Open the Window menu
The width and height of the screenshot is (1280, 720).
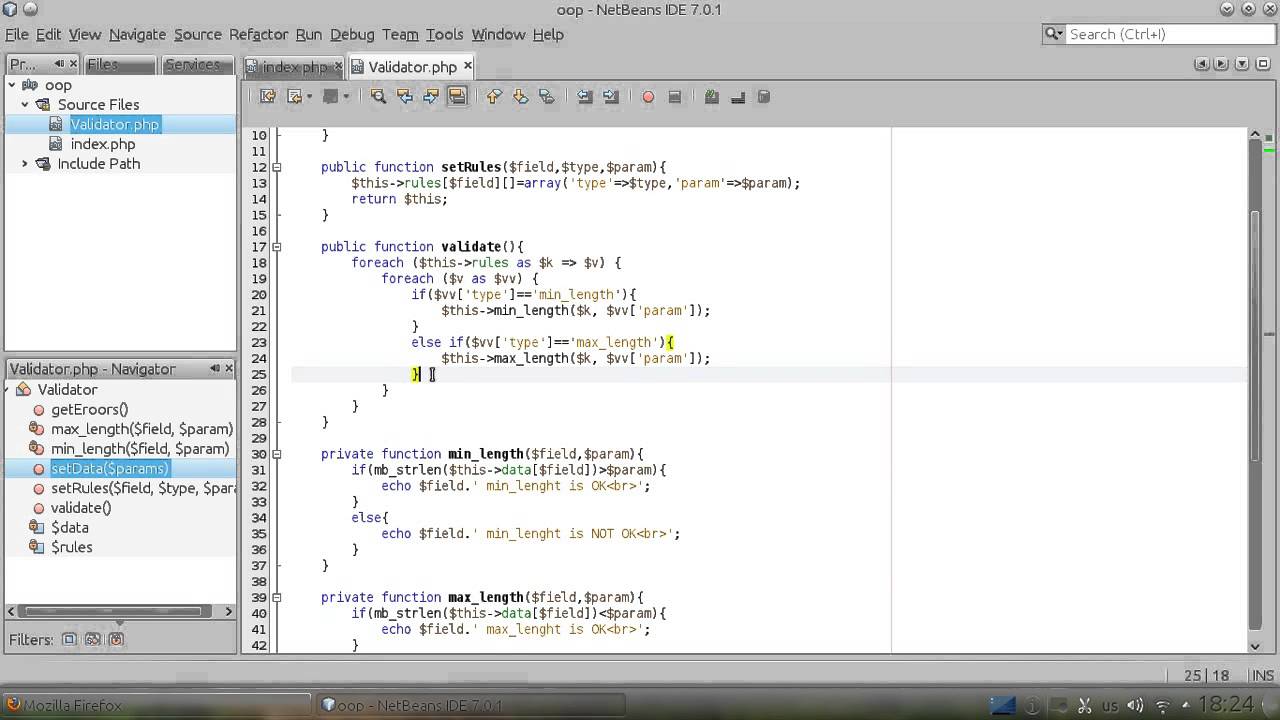(x=498, y=34)
